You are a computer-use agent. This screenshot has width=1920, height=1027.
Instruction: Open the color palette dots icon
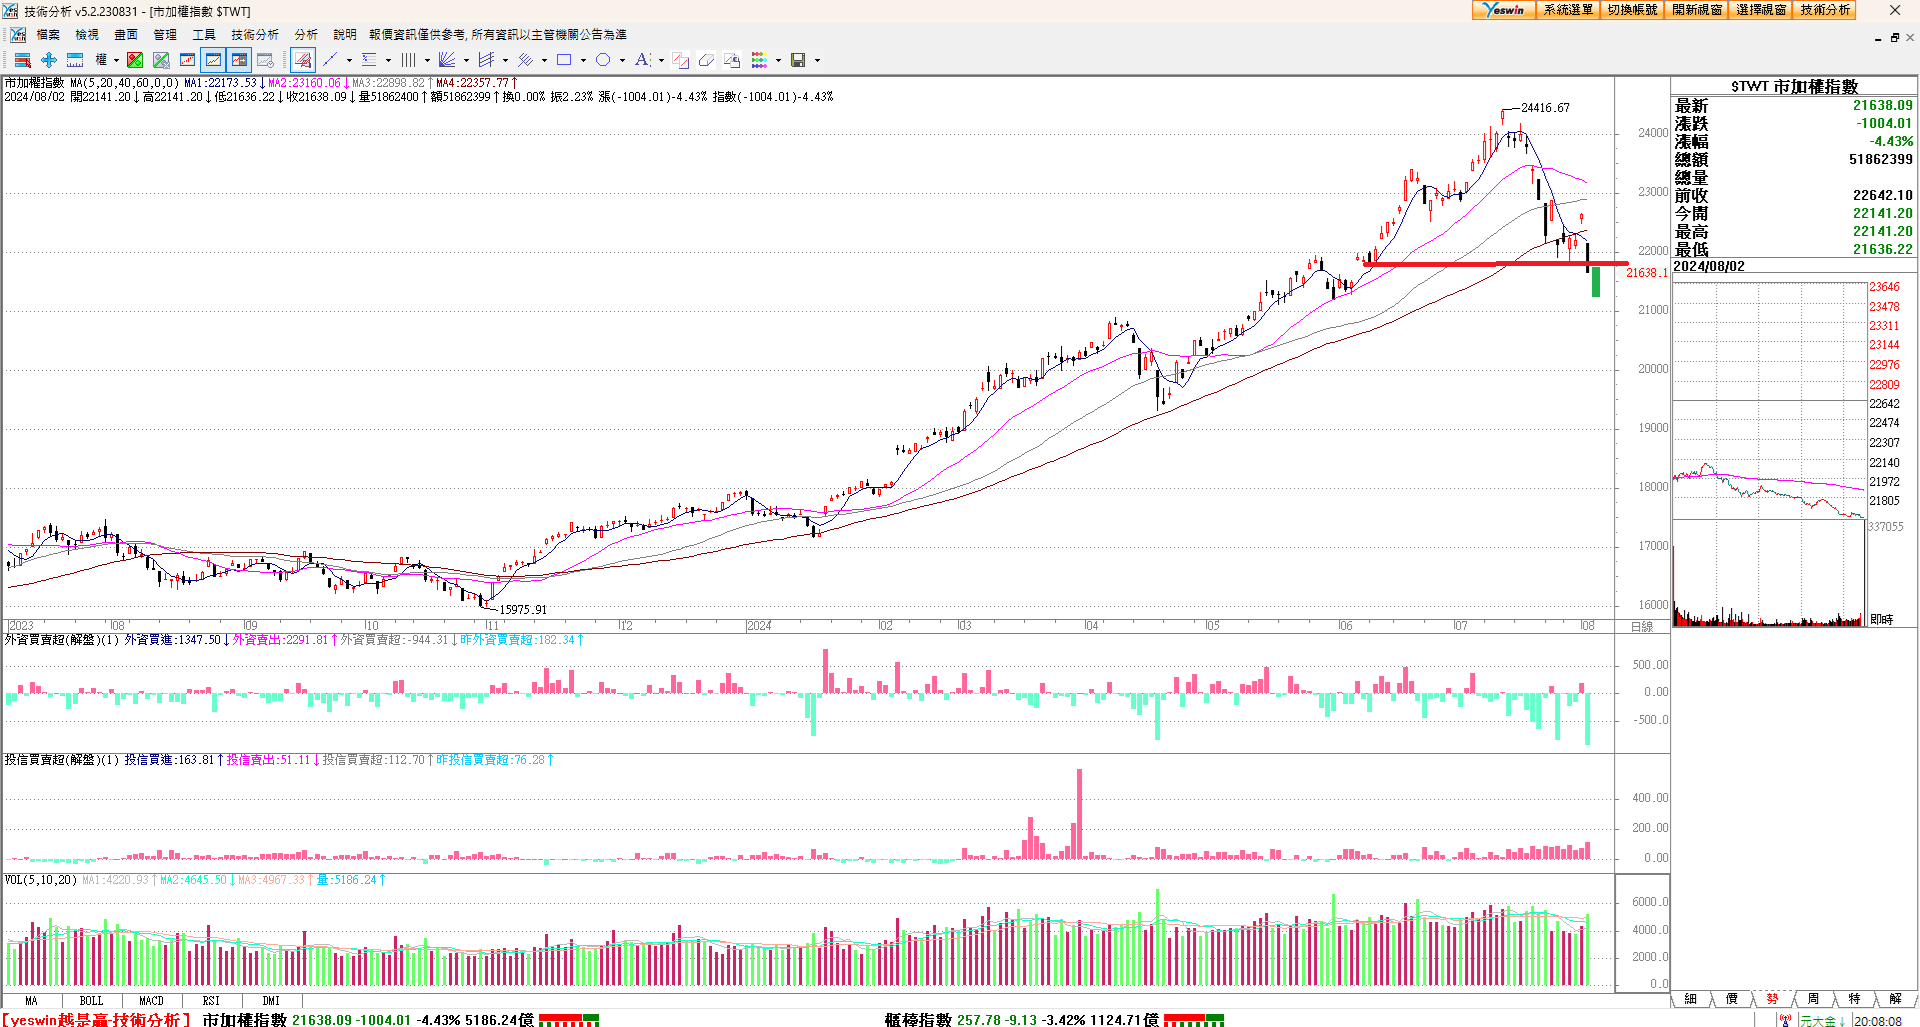pos(759,60)
